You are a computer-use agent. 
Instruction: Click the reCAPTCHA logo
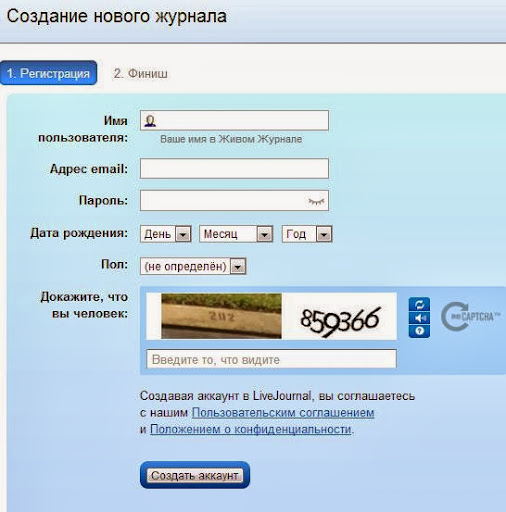point(470,316)
